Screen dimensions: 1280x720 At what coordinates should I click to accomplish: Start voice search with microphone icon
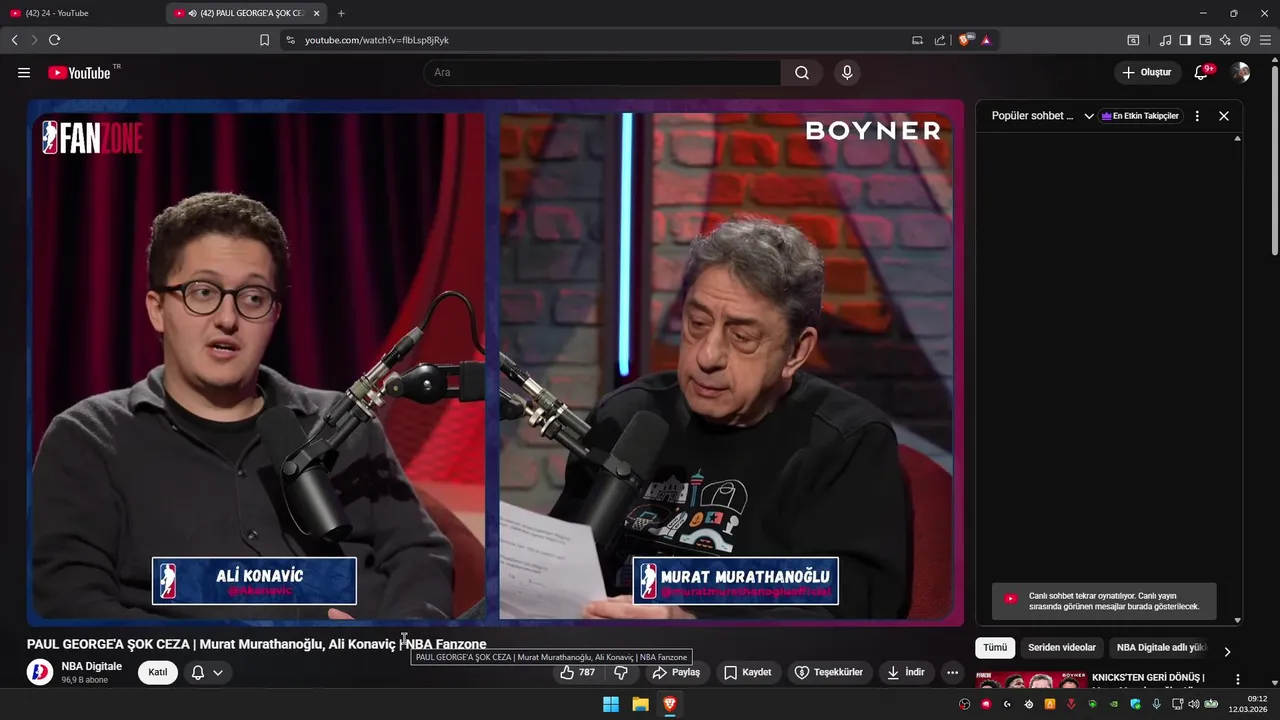(x=847, y=73)
